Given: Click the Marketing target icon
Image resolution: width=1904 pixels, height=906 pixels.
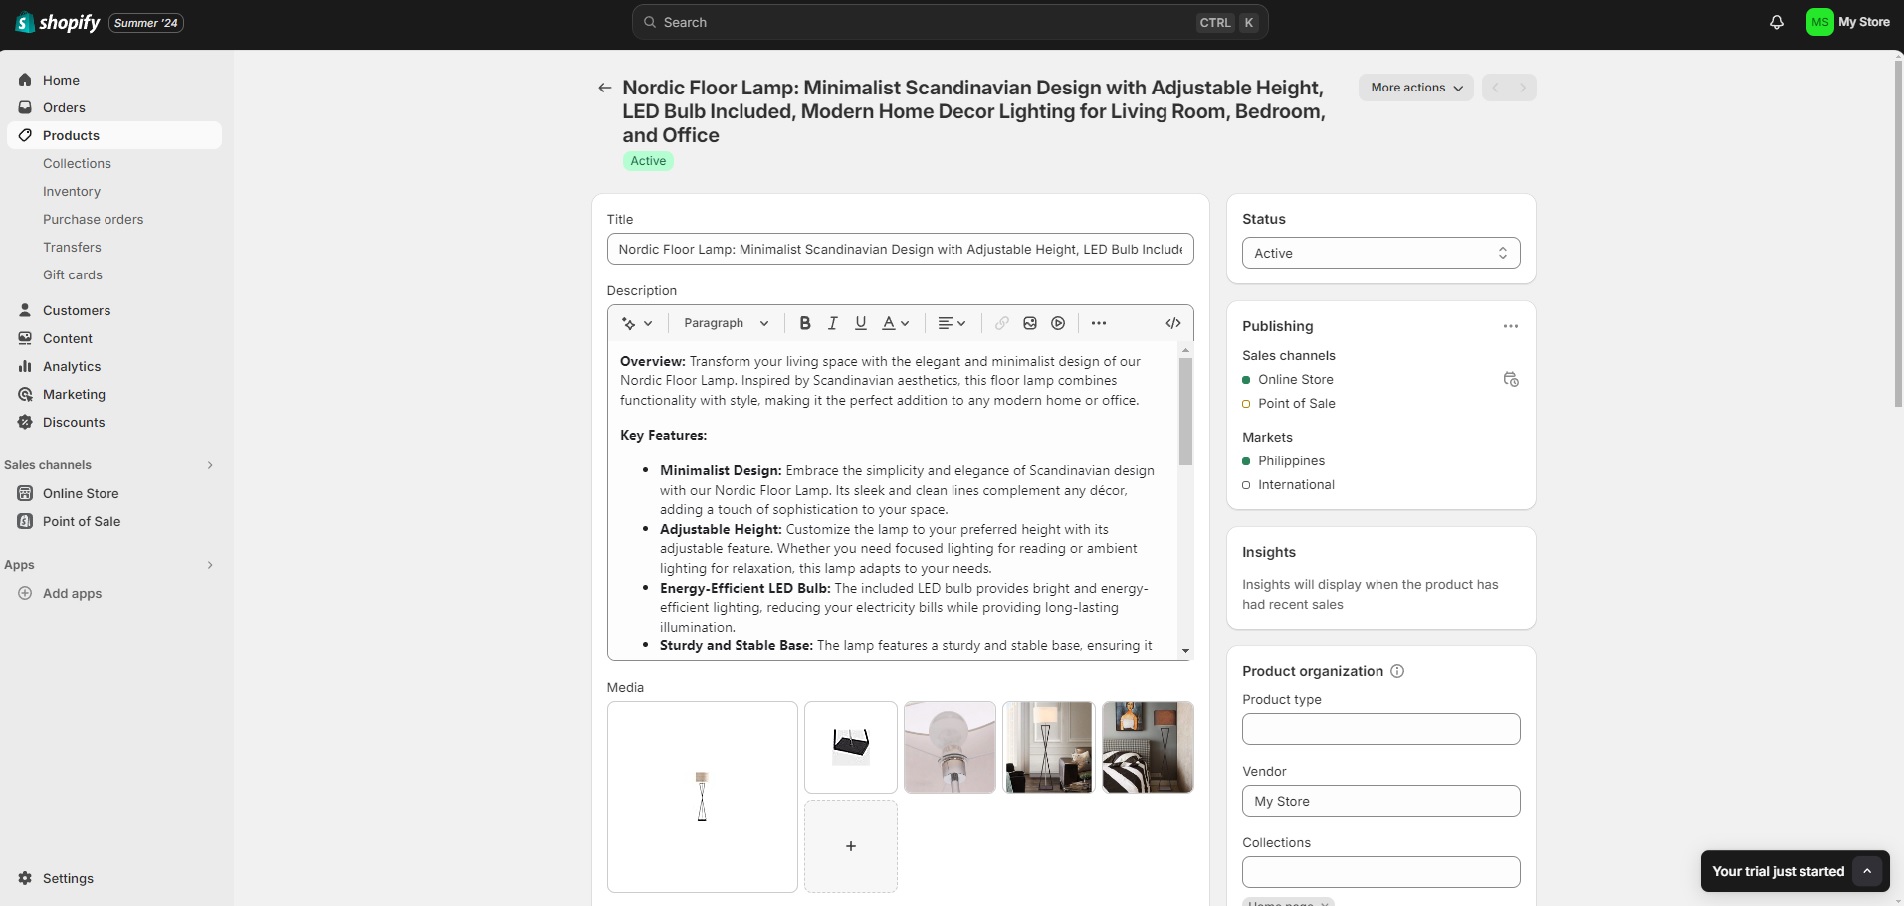Looking at the screenshot, I should point(25,394).
